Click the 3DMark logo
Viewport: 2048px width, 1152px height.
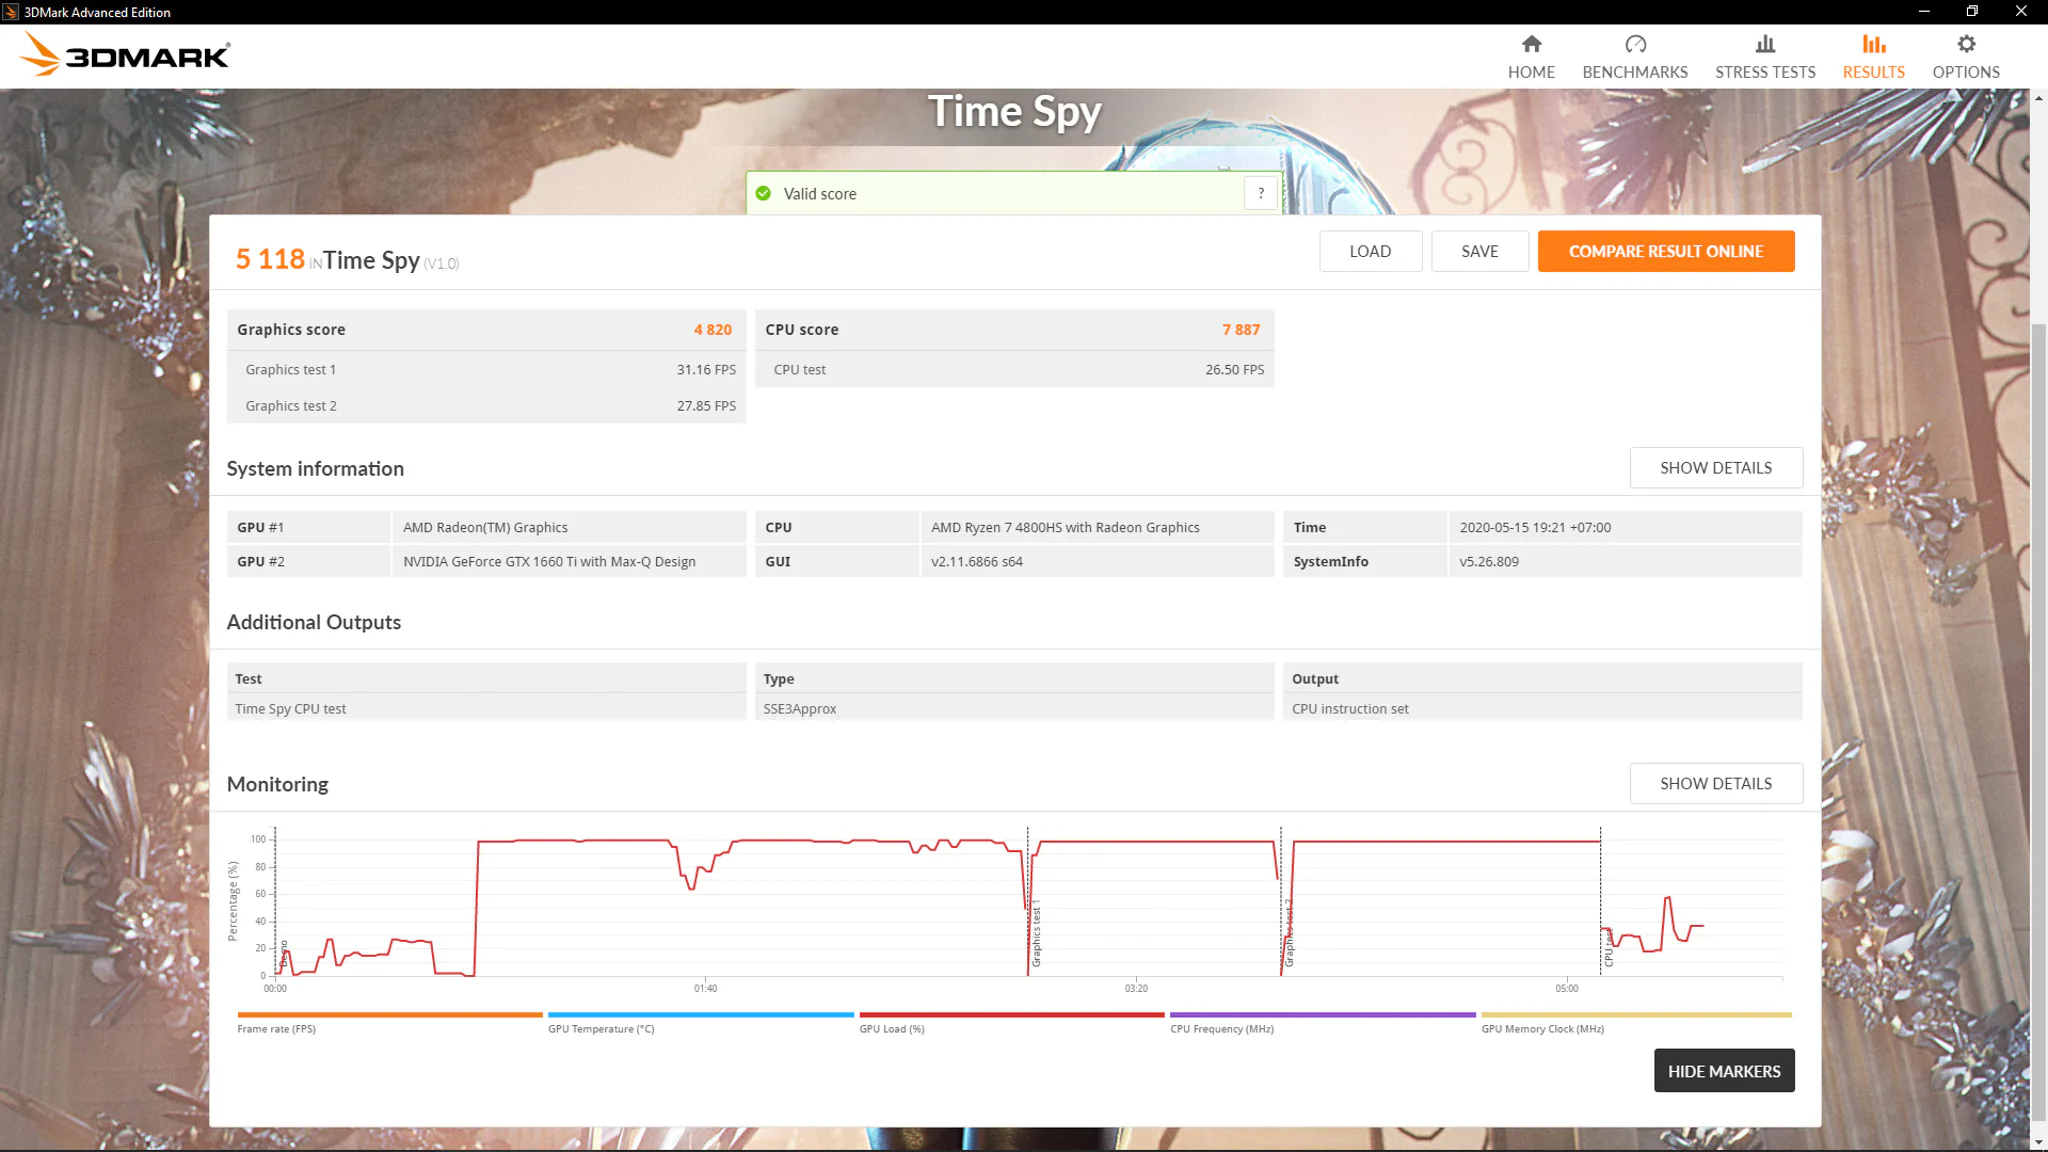(x=125, y=54)
